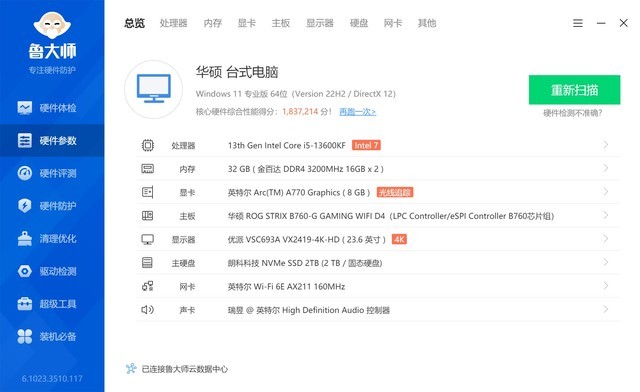Expand the 显卡 row chevron
The width and height of the screenshot is (640, 392).
tap(606, 192)
